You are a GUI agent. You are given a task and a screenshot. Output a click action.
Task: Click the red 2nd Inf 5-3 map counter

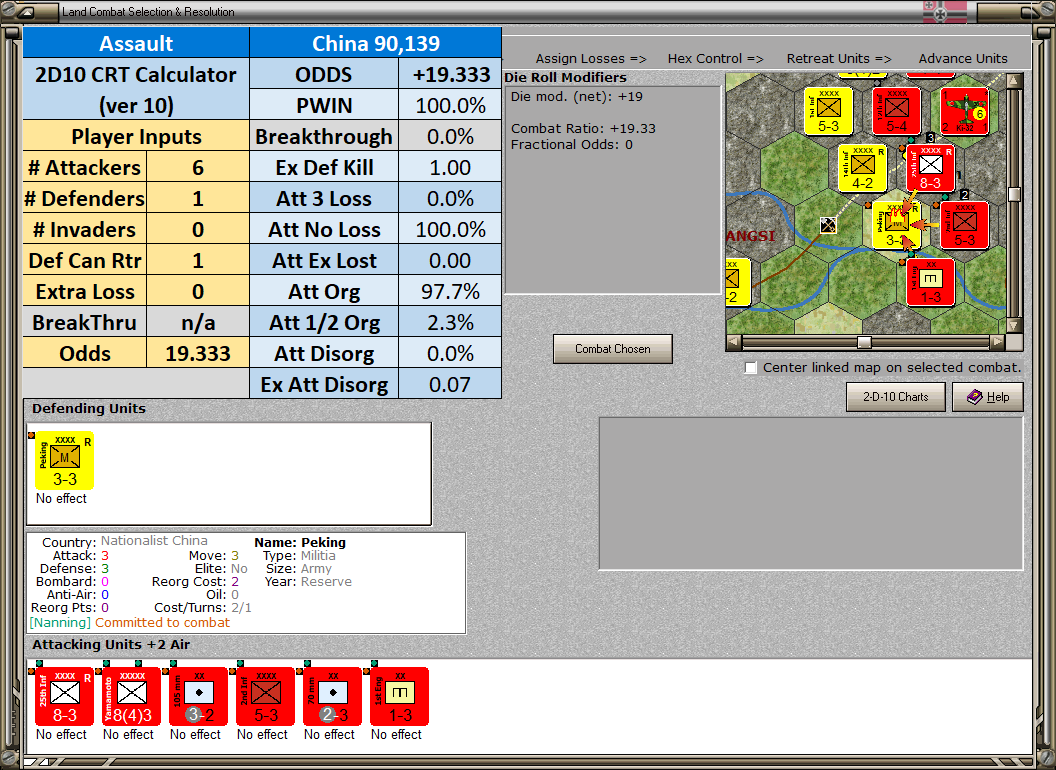[964, 225]
